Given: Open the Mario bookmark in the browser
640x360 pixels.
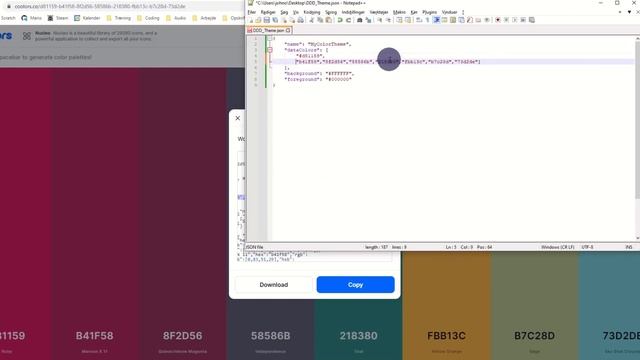Looking at the screenshot, I should [31, 18].
